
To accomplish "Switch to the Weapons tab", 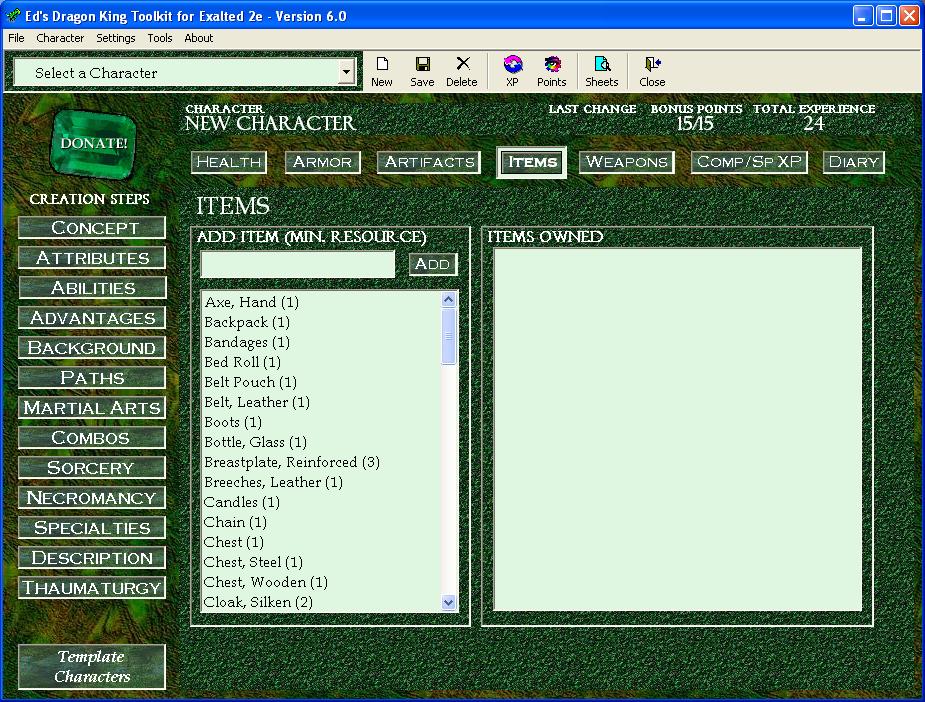I will coord(626,162).
